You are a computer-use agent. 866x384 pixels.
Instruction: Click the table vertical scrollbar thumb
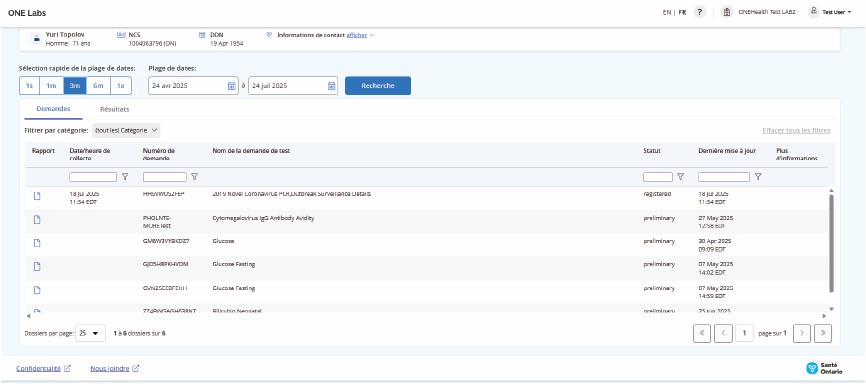[832, 243]
